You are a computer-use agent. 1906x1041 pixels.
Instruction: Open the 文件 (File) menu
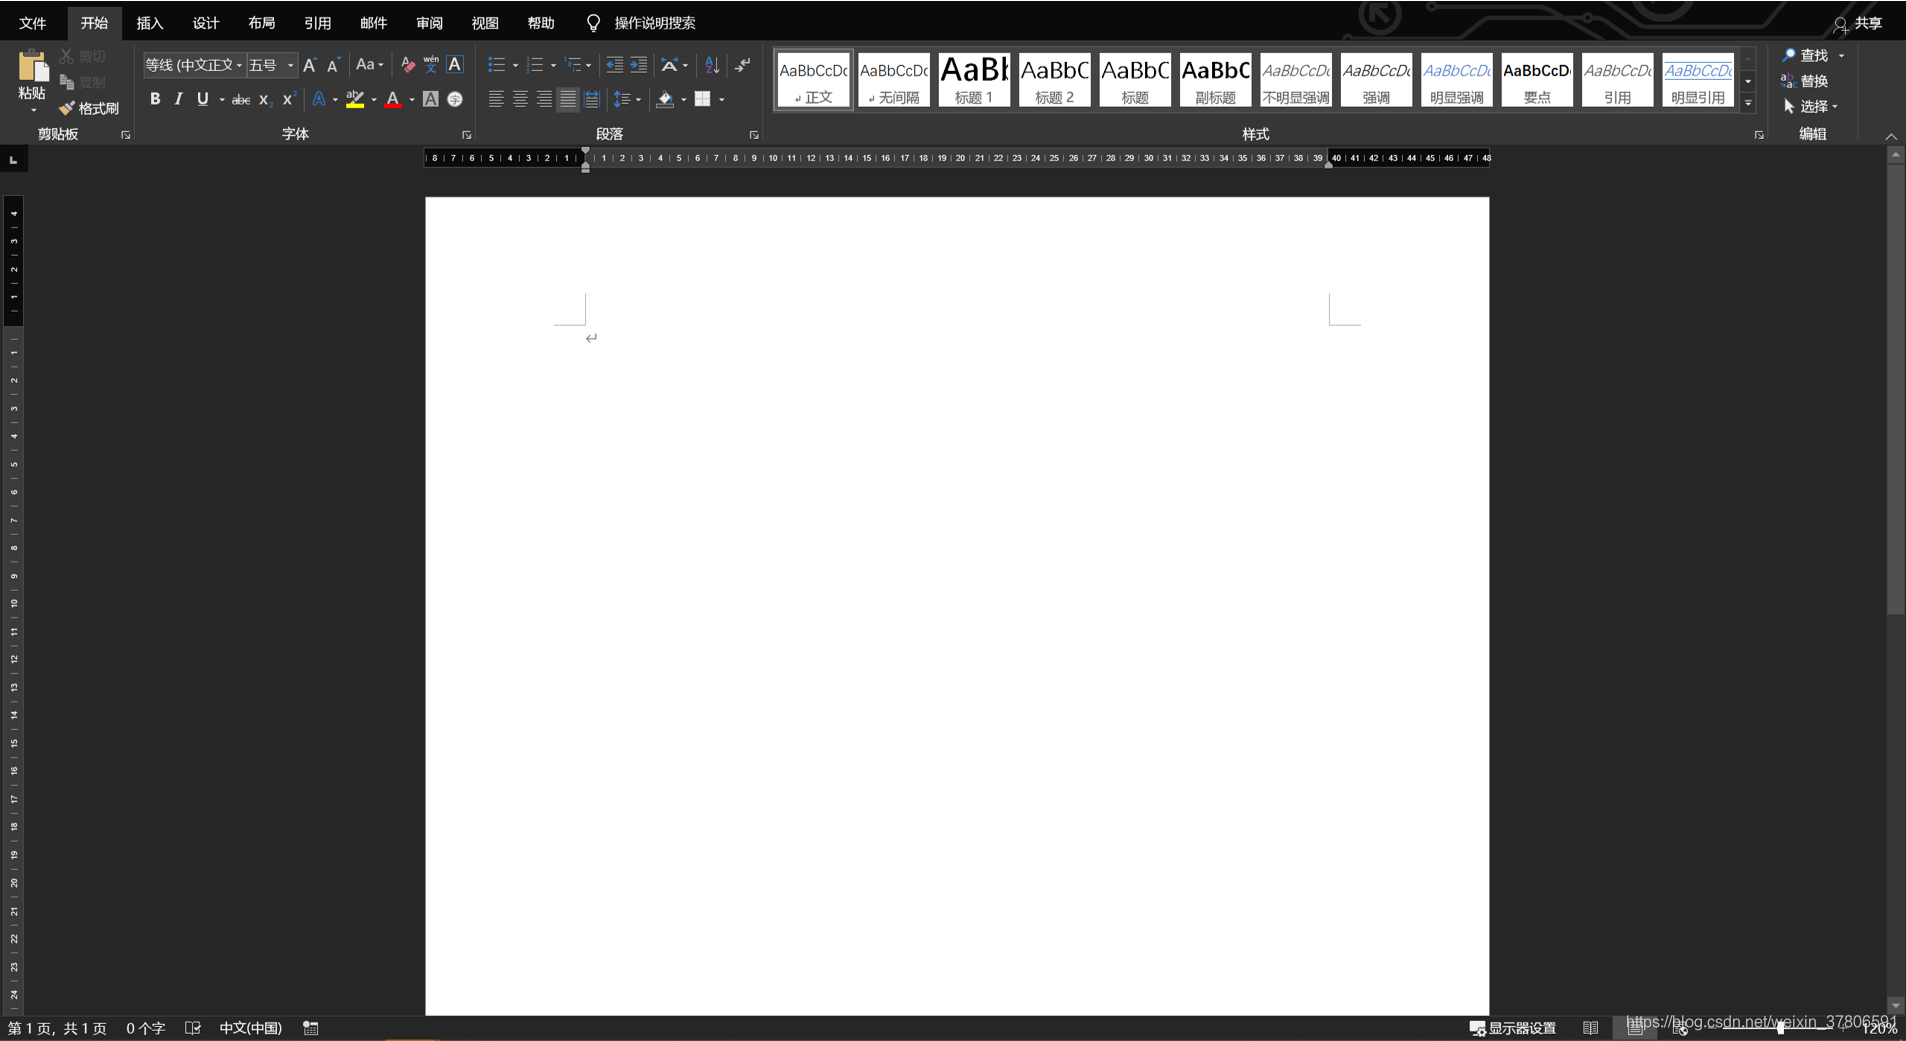pos(33,22)
